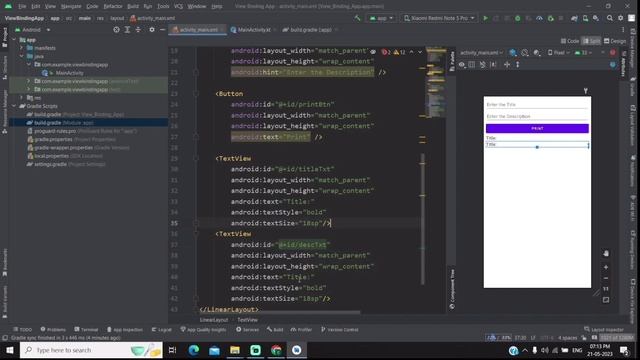Open the app run configuration dropdown
640x360 pixels.
coord(381,18)
